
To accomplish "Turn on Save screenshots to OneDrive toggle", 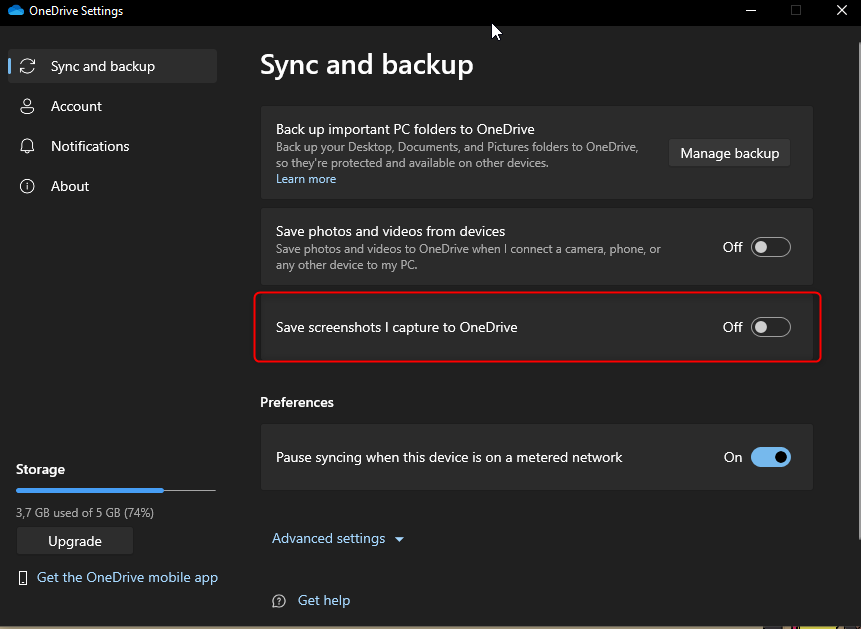I will click(771, 327).
